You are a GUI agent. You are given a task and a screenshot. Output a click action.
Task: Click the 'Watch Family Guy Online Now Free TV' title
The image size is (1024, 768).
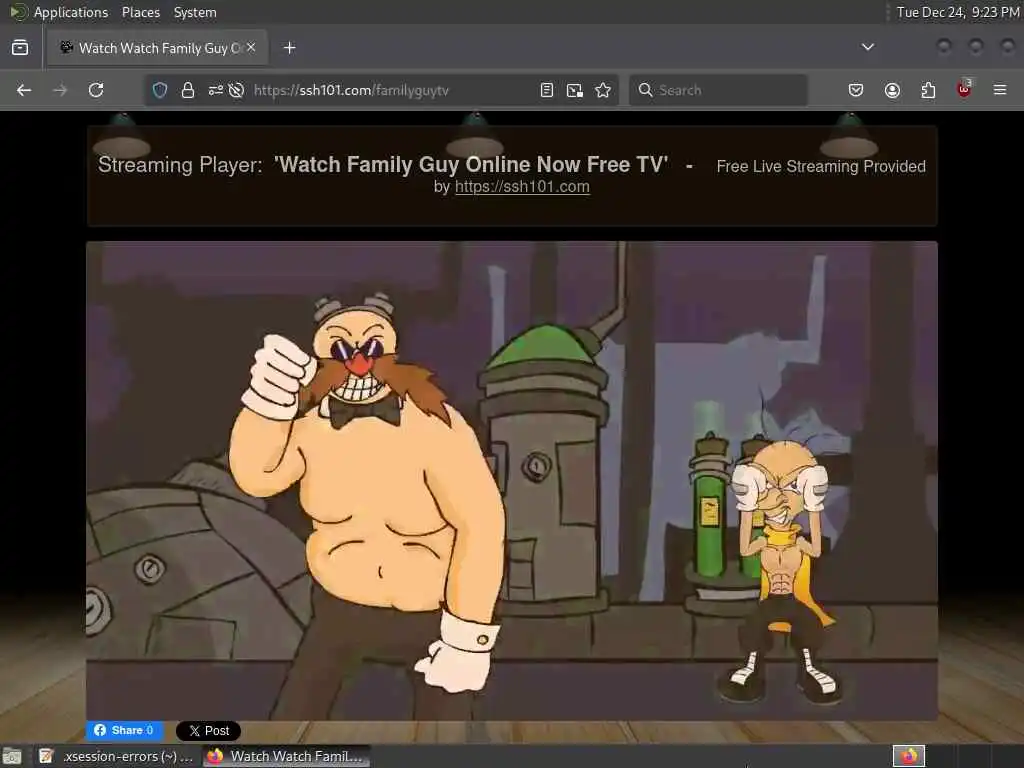coord(471,165)
